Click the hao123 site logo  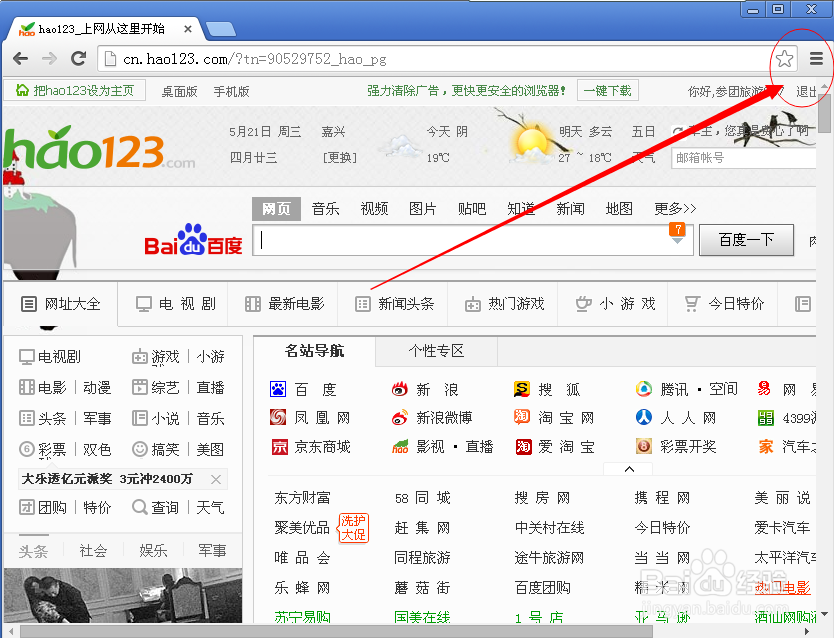pyautogui.click(x=99, y=149)
